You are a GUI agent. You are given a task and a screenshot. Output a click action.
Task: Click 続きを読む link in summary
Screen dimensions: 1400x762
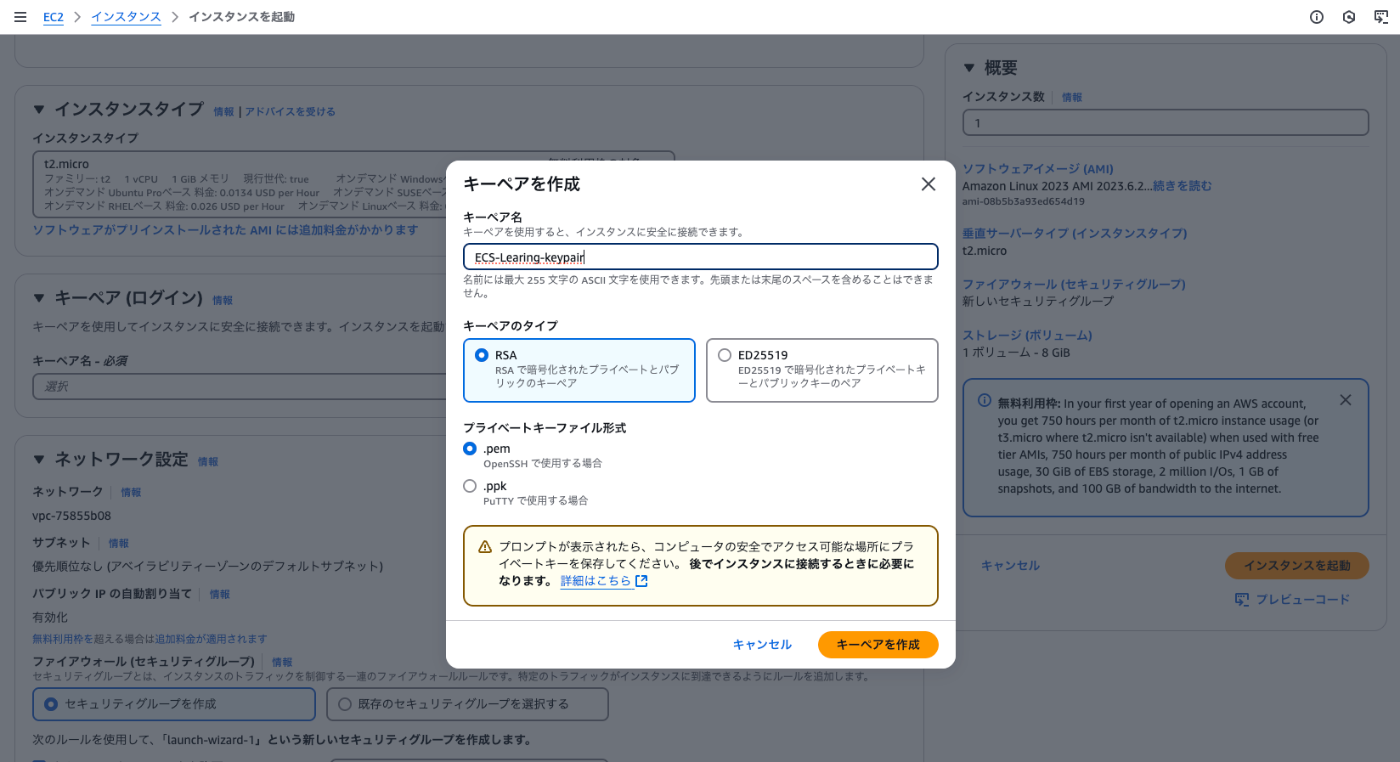1182,186
